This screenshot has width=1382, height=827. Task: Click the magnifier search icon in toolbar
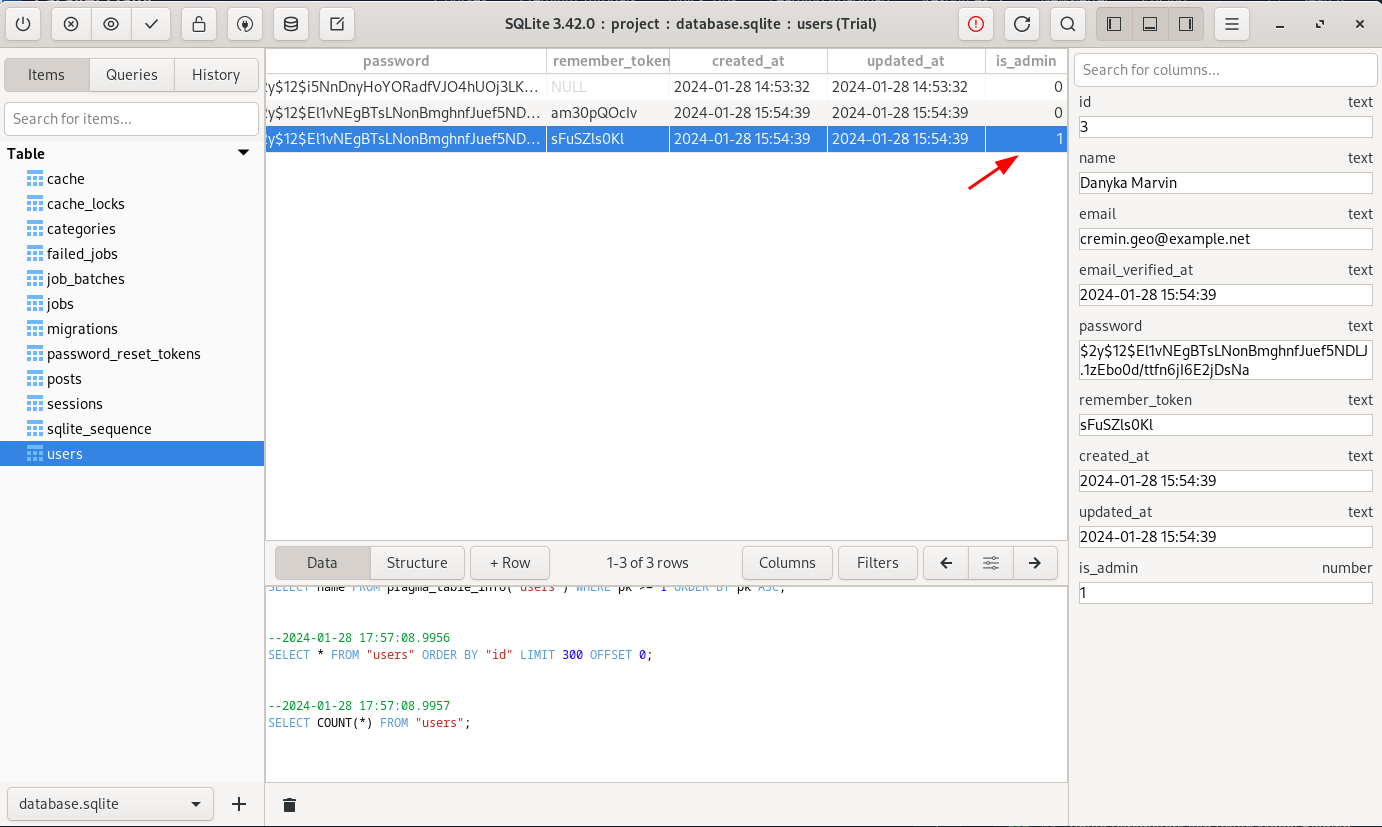coord(1068,24)
